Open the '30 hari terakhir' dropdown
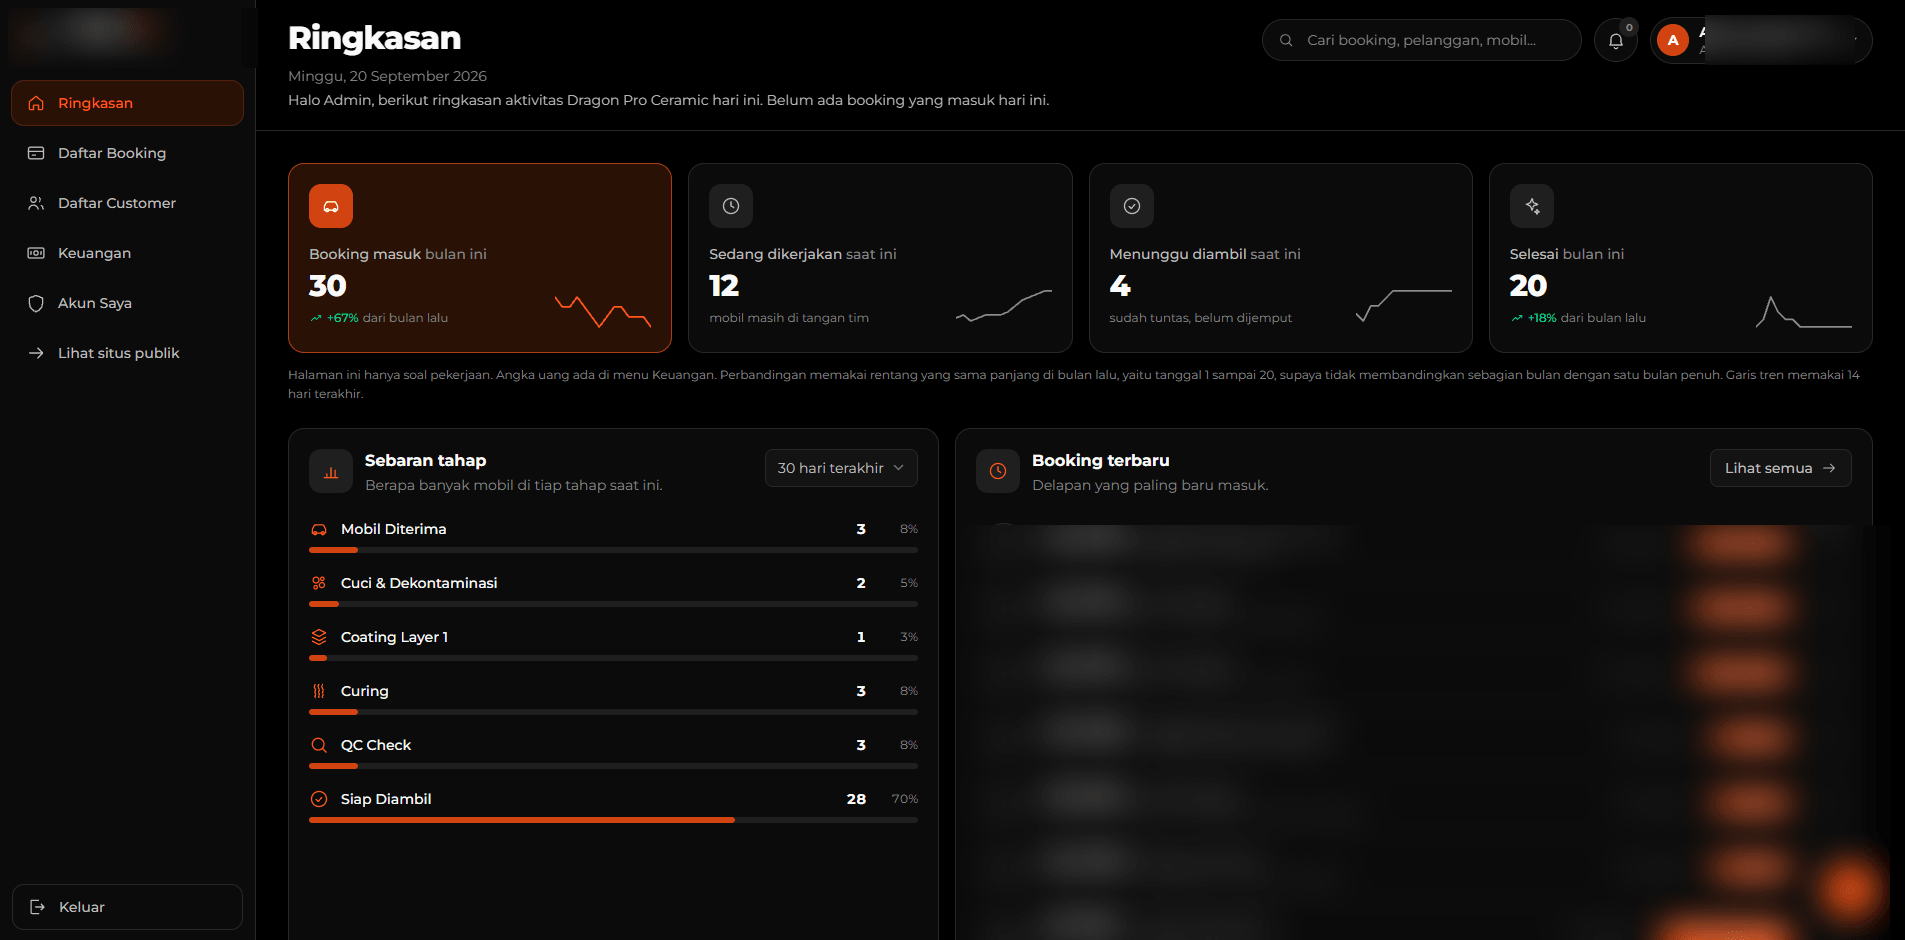Screen dimensions: 1905x940 tap(841, 468)
